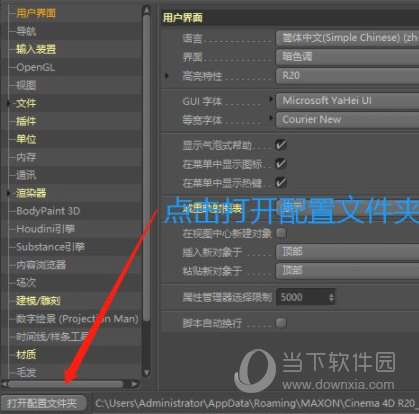Open BodyPaint 3D preferences
The image size is (419, 414).
pos(48,211)
